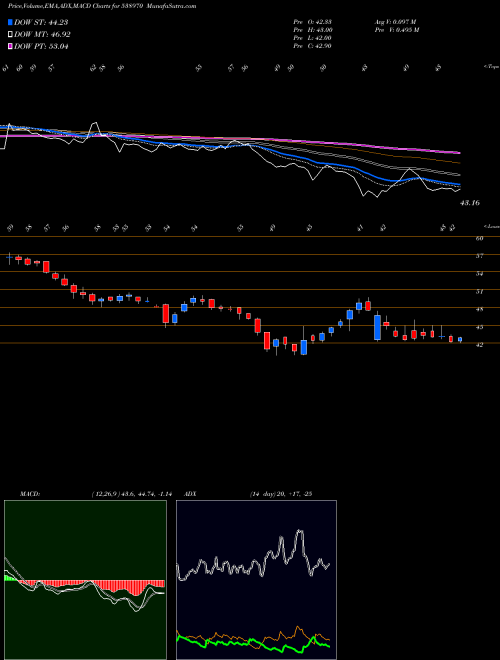Click the 48 price axis label
Viewport: 500px width, 660px height.
point(479,309)
